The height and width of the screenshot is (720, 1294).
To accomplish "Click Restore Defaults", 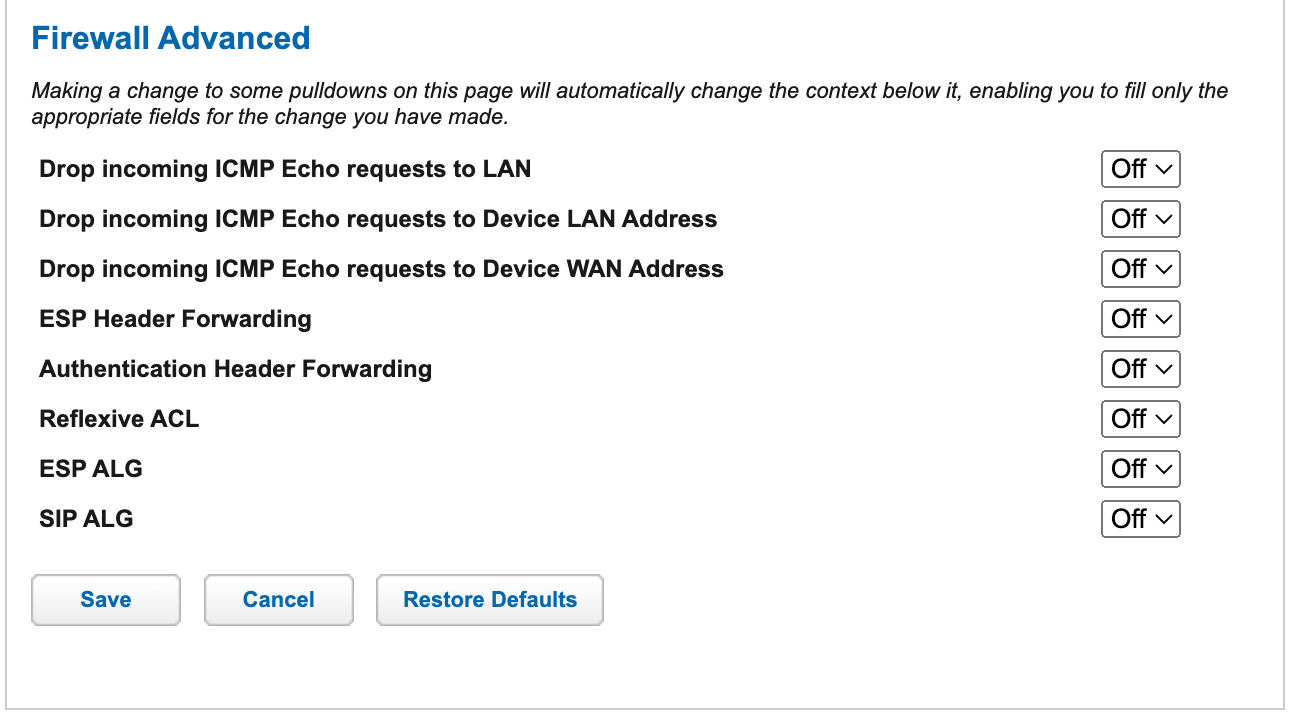I will (x=489, y=599).
